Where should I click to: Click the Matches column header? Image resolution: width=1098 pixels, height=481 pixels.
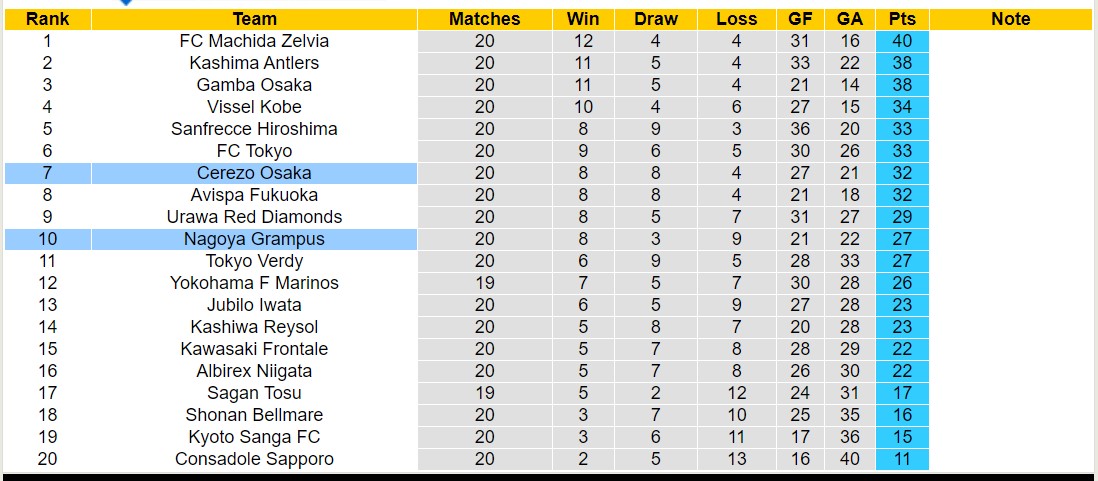[484, 19]
